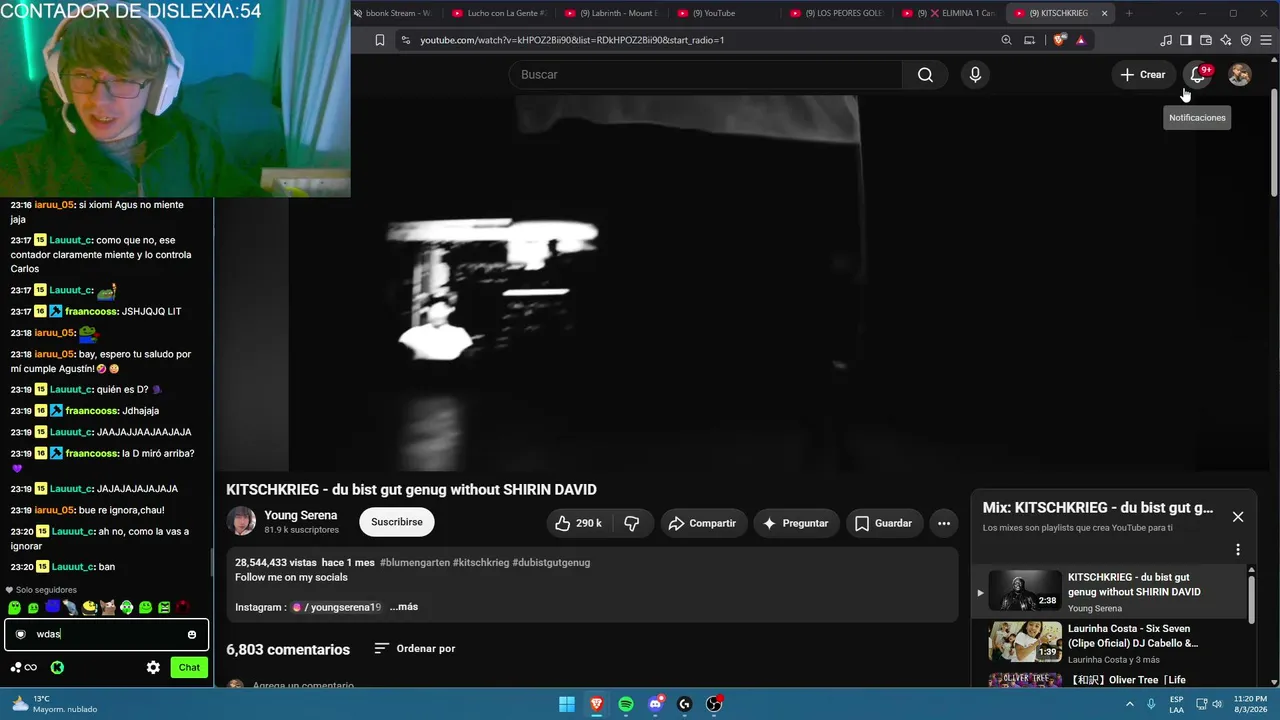Open the browser zoom magnifier in the address bar
Viewport: 1280px width, 720px height.
(1007, 40)
